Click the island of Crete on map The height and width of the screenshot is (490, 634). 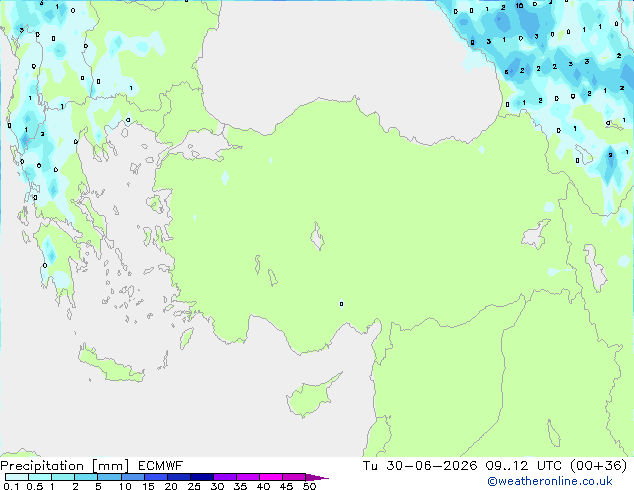click(x=110, y=365)
